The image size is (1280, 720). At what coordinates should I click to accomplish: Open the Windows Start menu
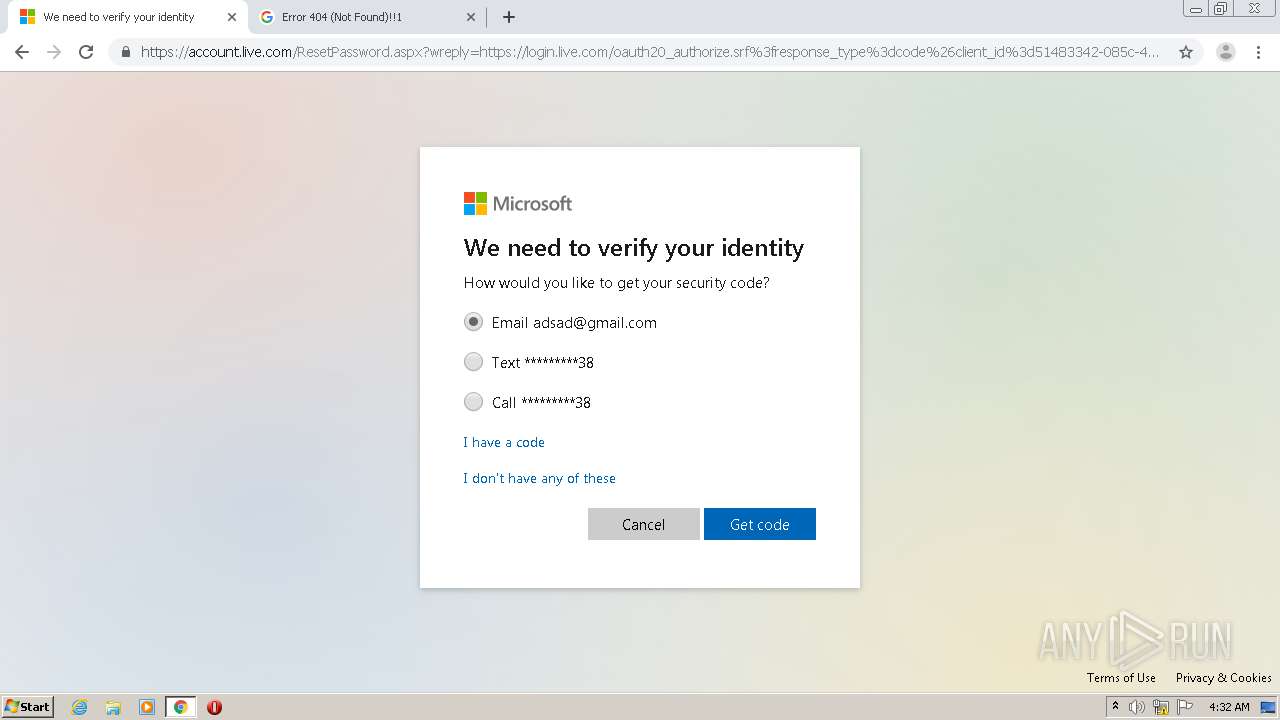[28, 706]
